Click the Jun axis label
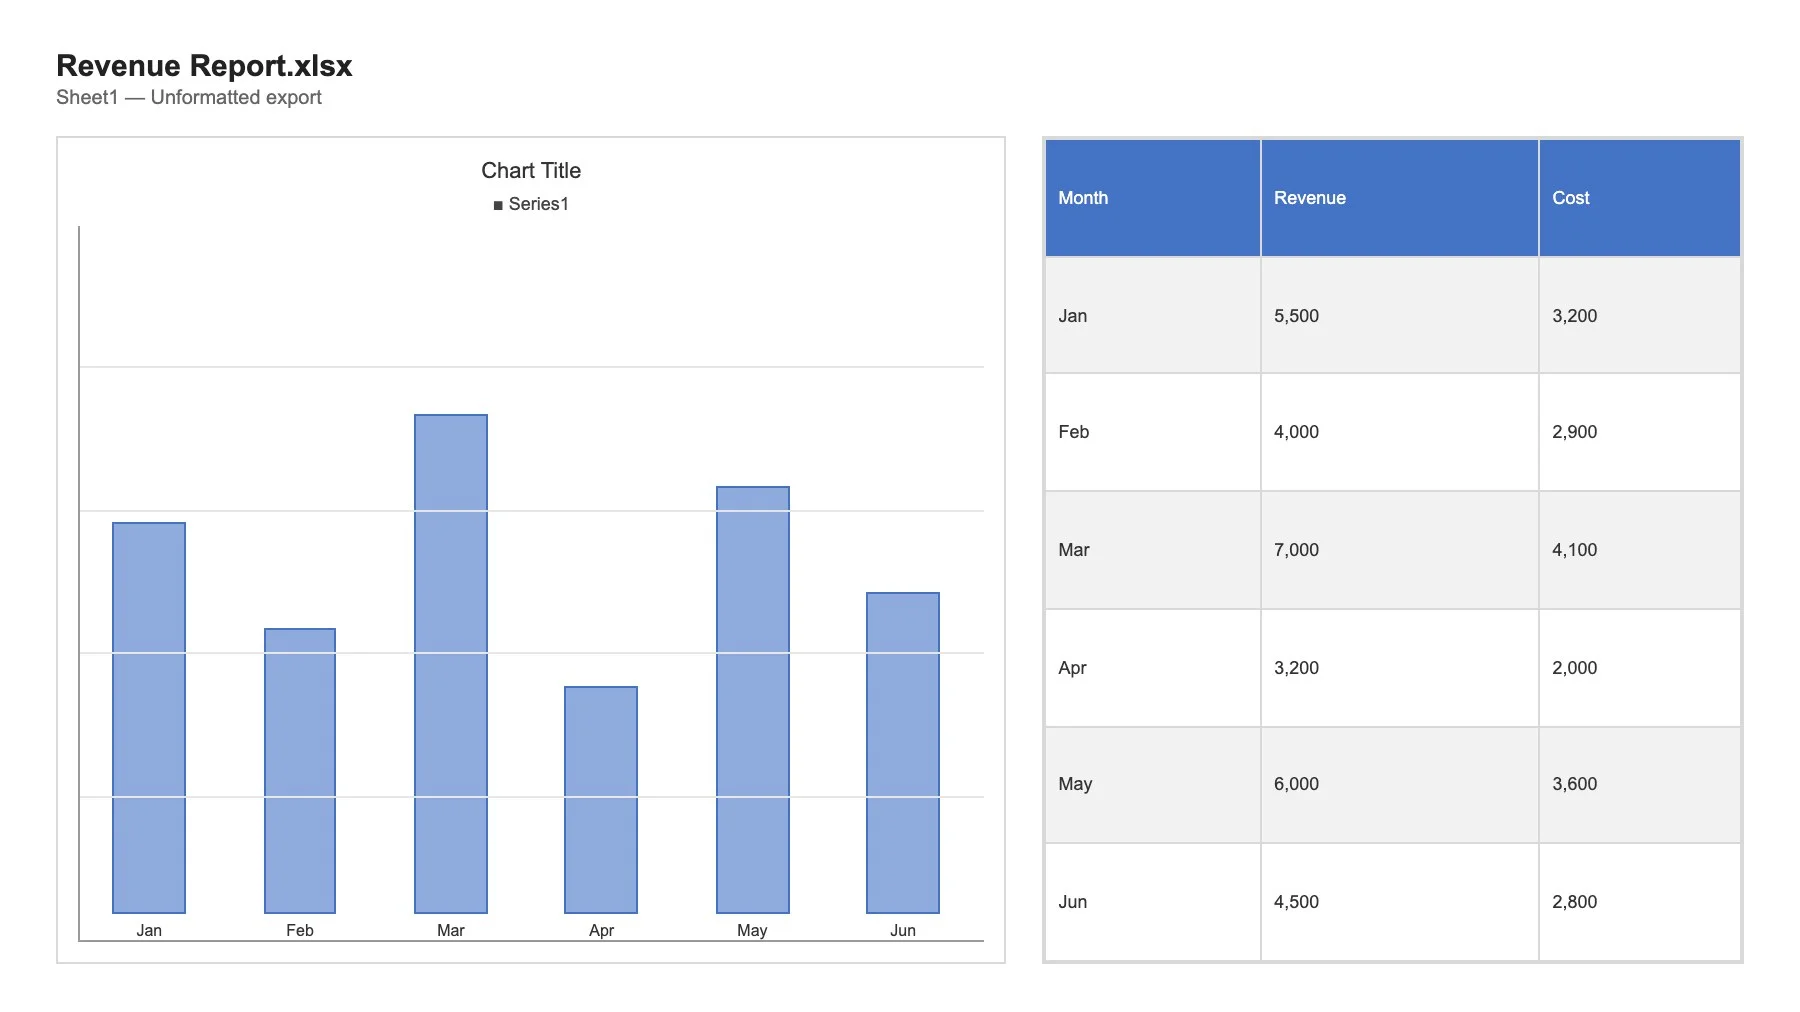Viewport: 1800px width, 1012px height. [903, 930]
